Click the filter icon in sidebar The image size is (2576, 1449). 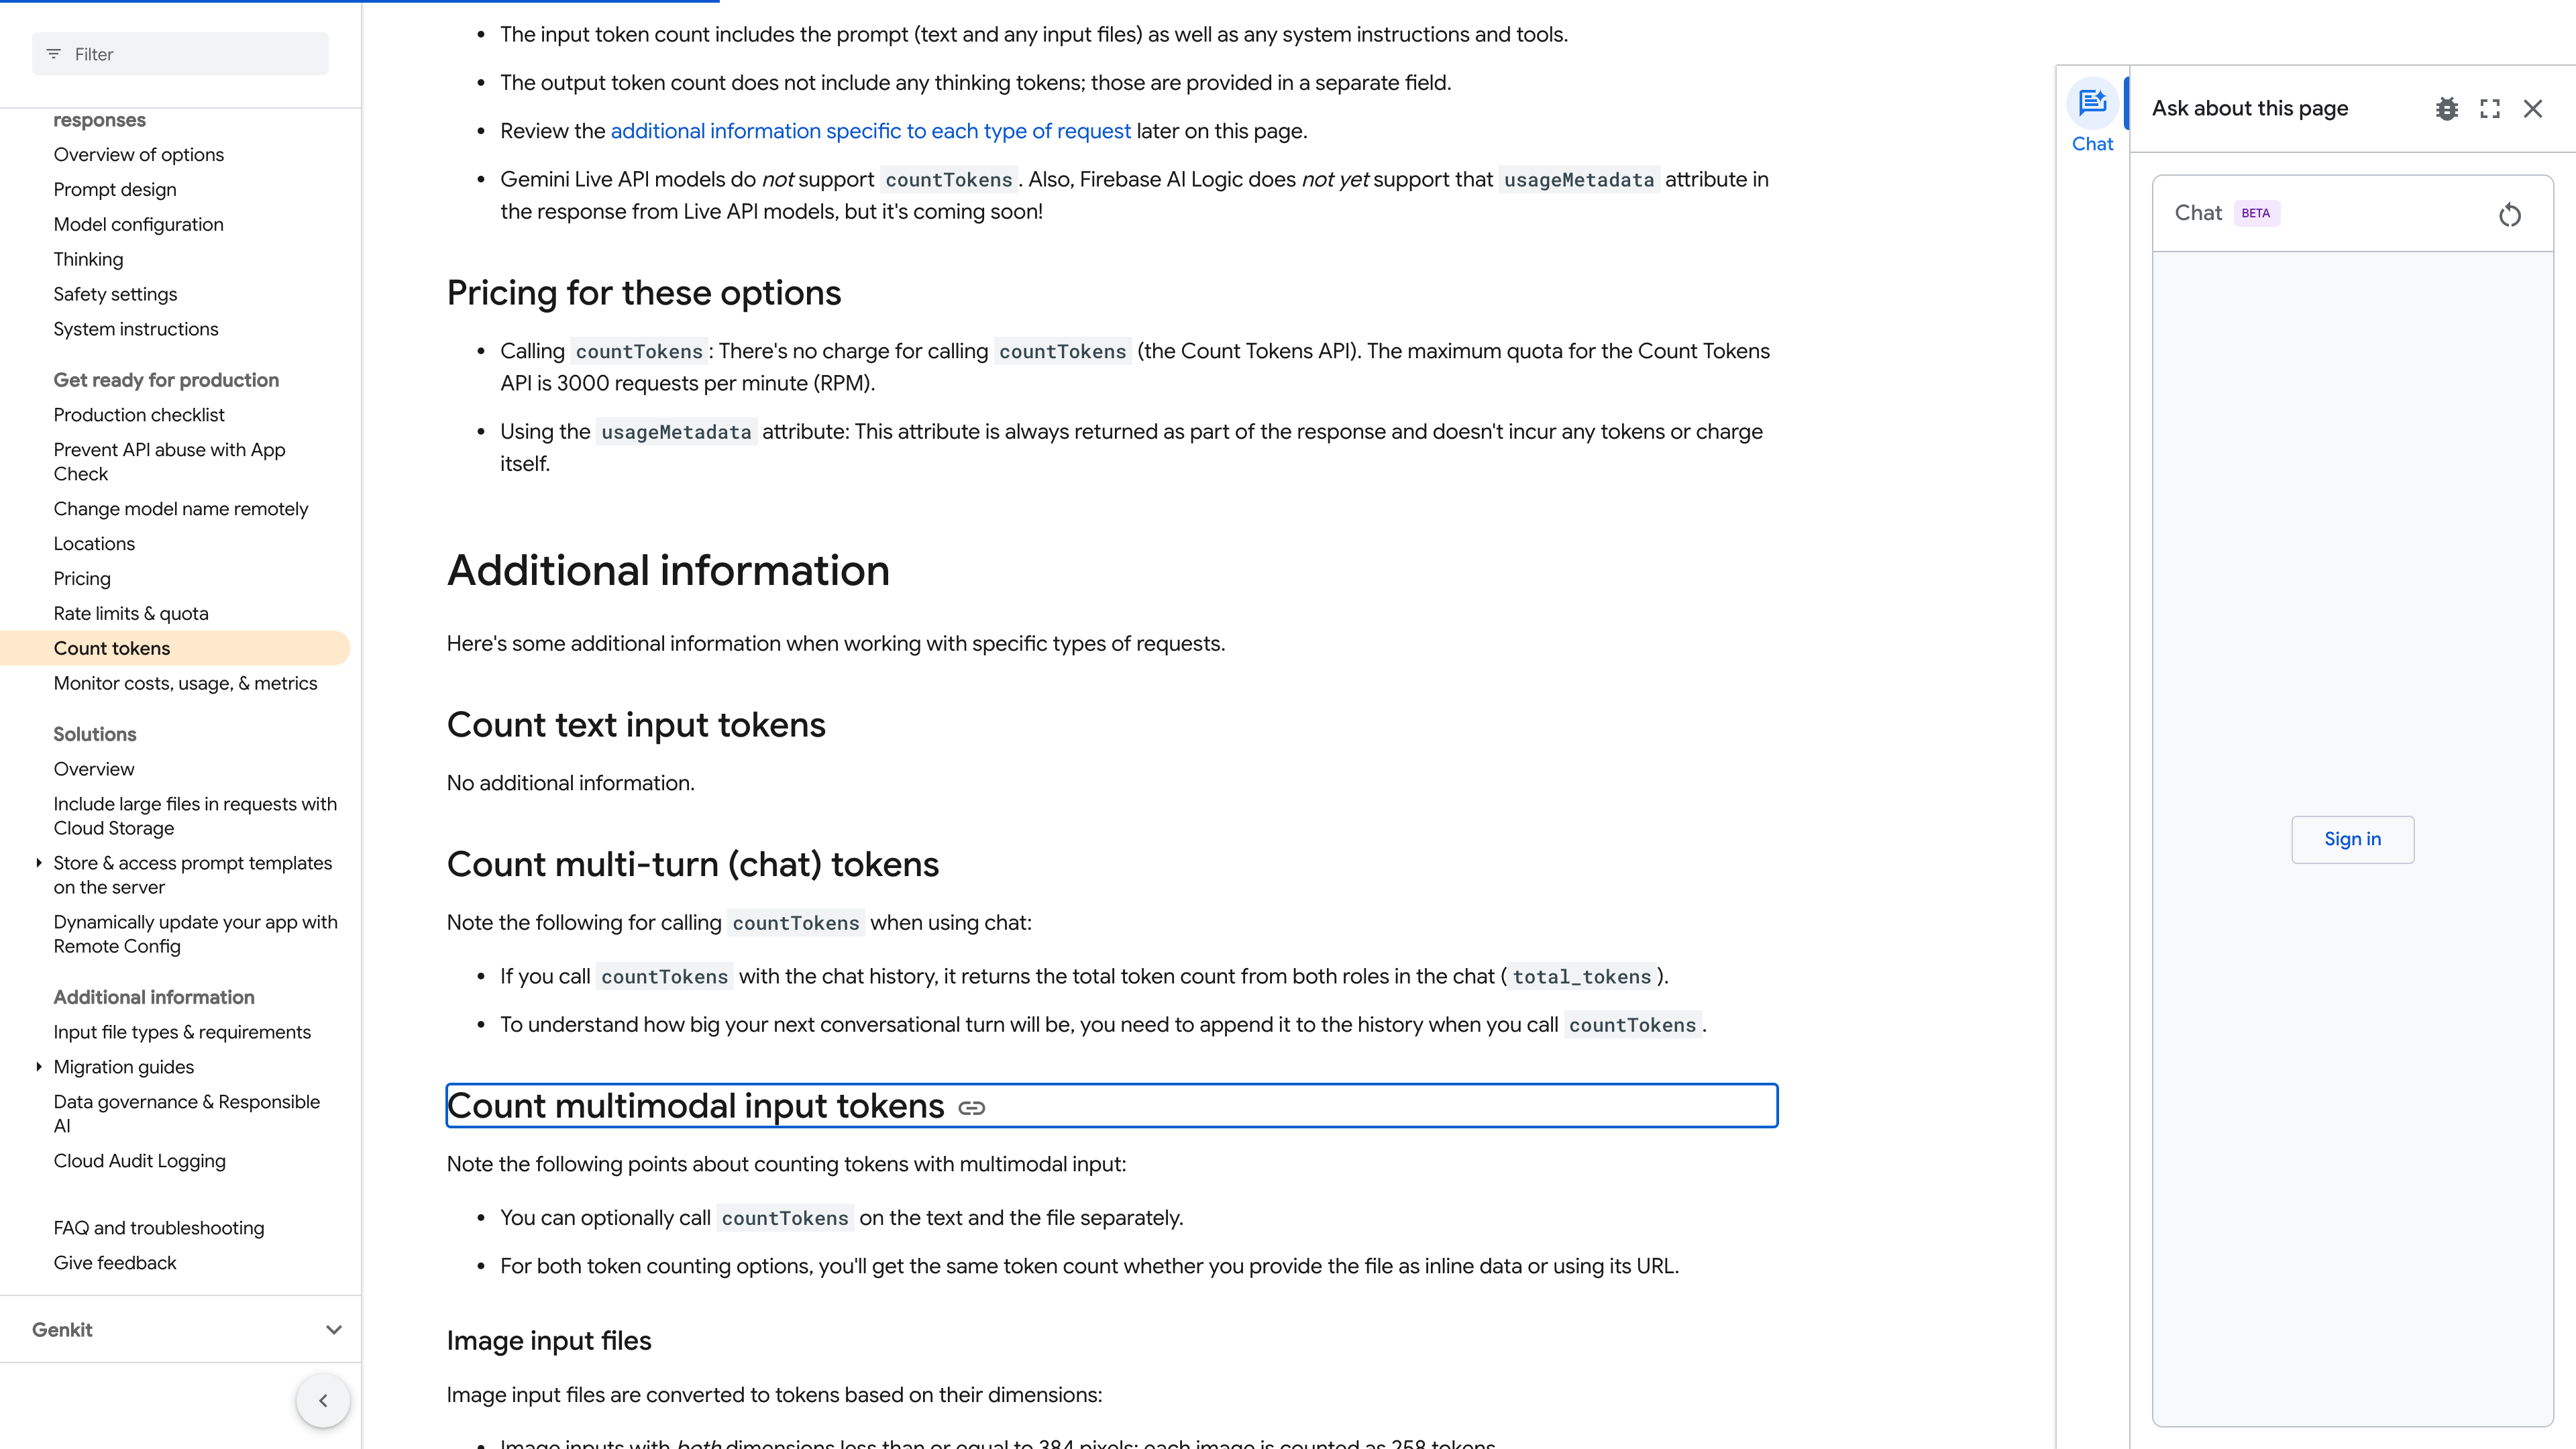point(54,54)
